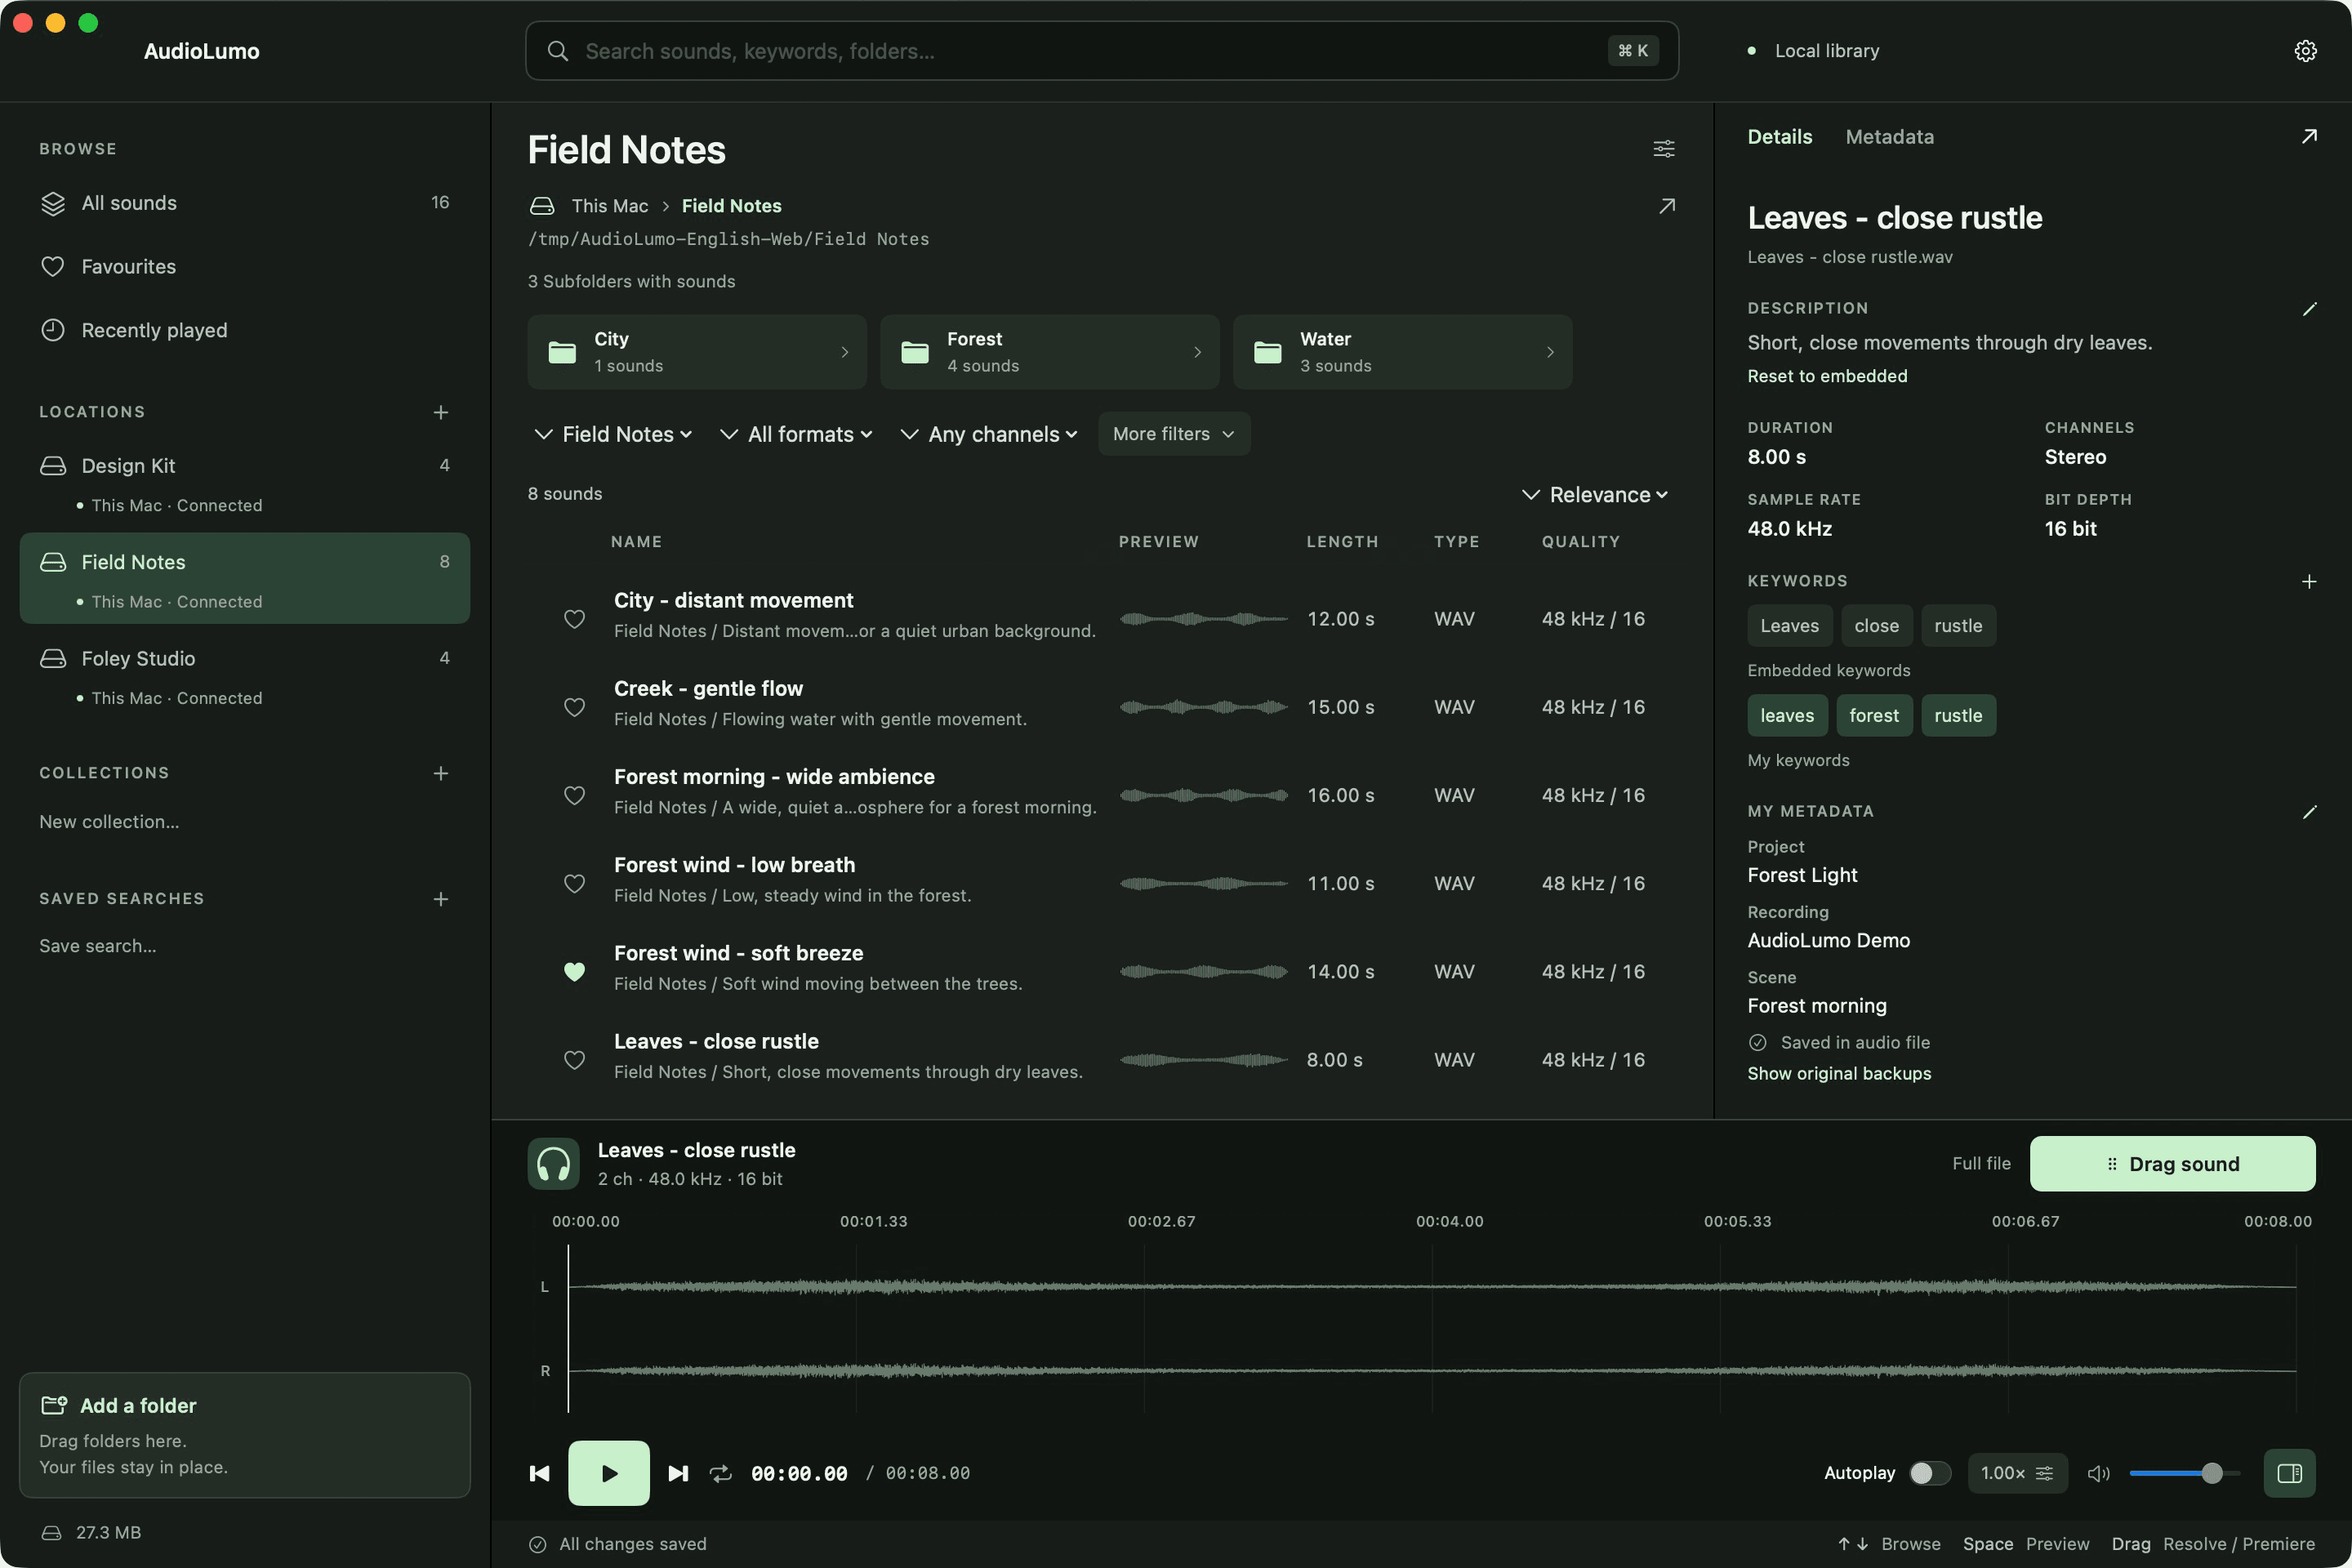
Task: Open All sounds in the Browse list
Action: (245, 203)
